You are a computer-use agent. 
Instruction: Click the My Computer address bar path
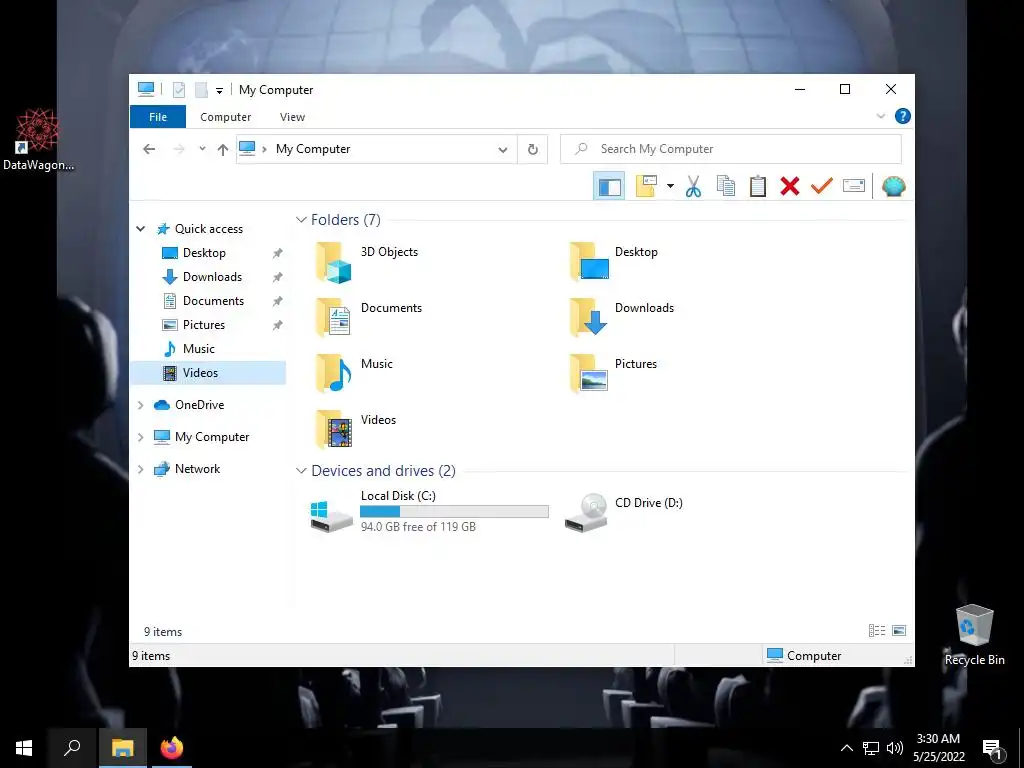[313, 149]
